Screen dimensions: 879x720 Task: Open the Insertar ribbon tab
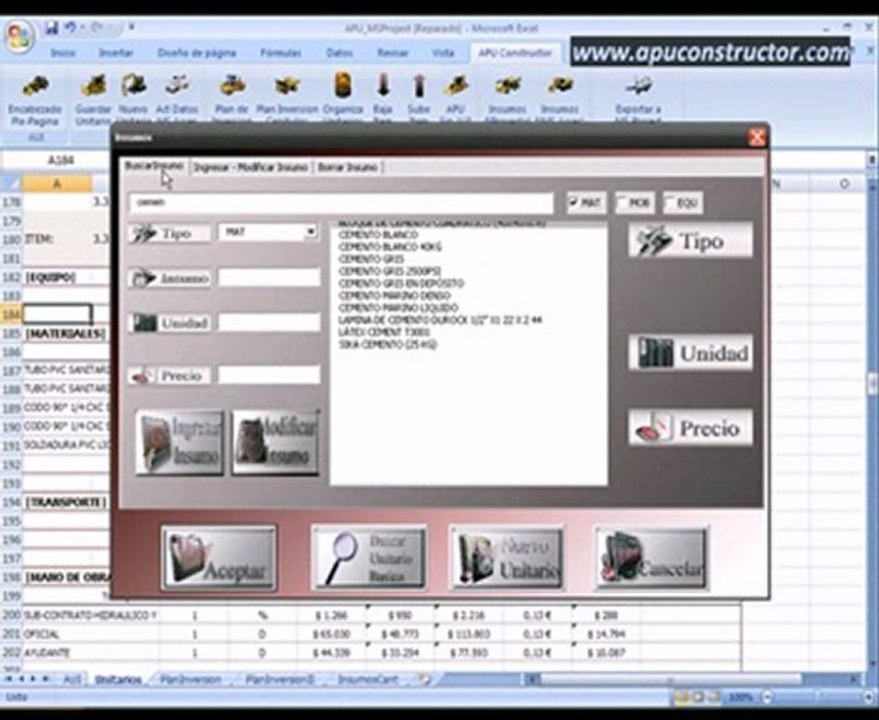[115, 53]
